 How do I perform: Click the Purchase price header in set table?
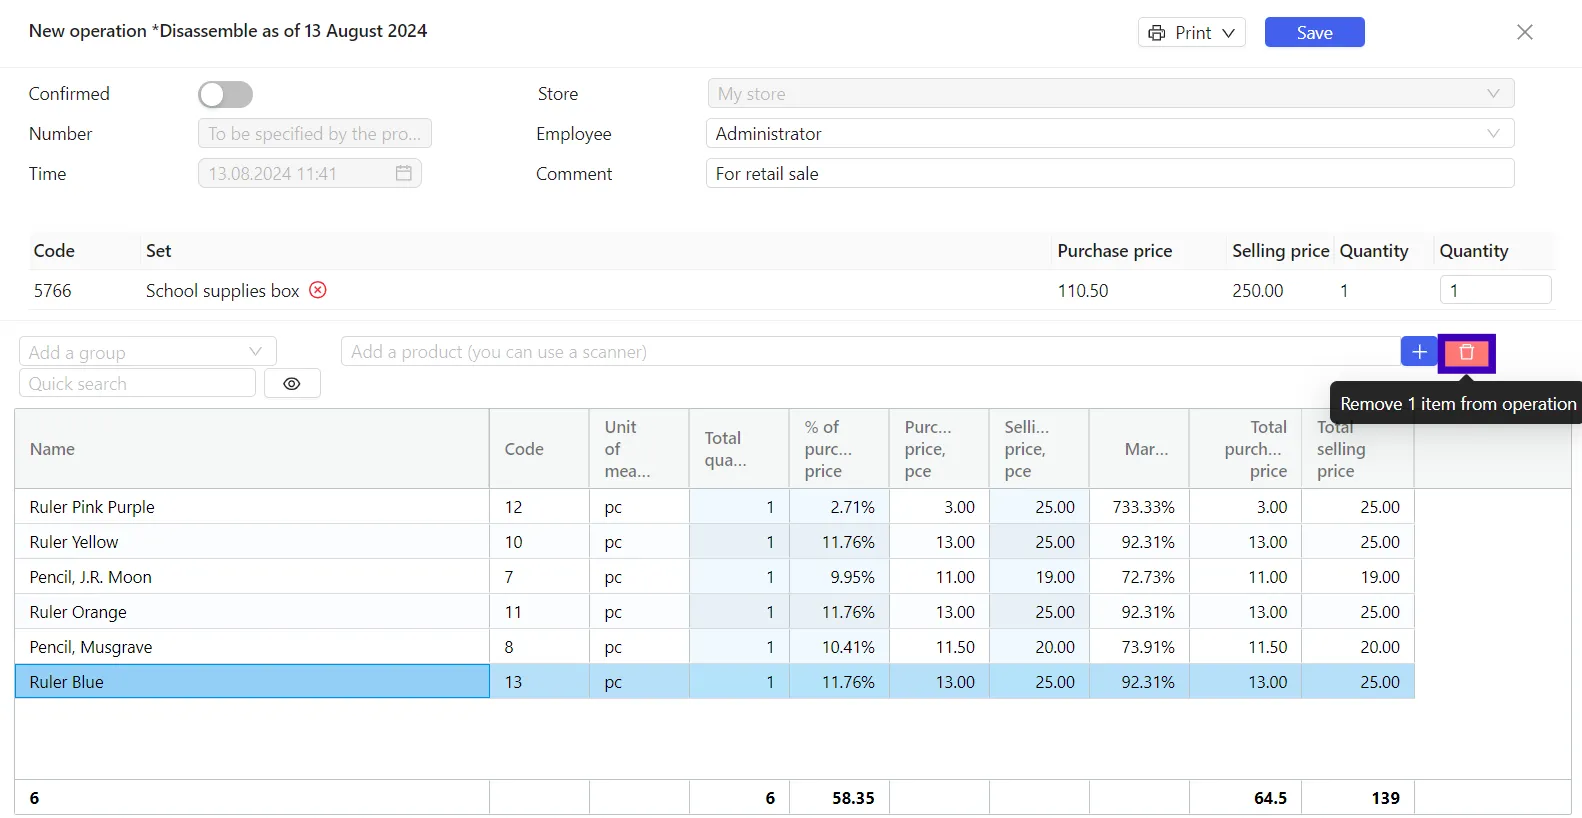pyautogui.click(x=1114, y=251)
